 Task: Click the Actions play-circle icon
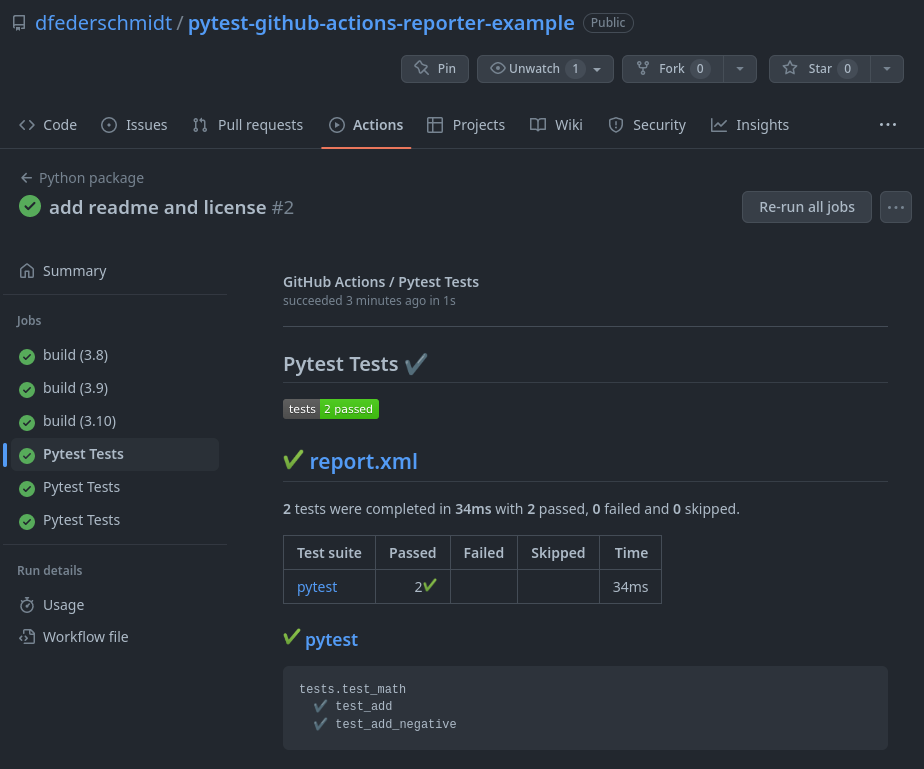point(336,125)
